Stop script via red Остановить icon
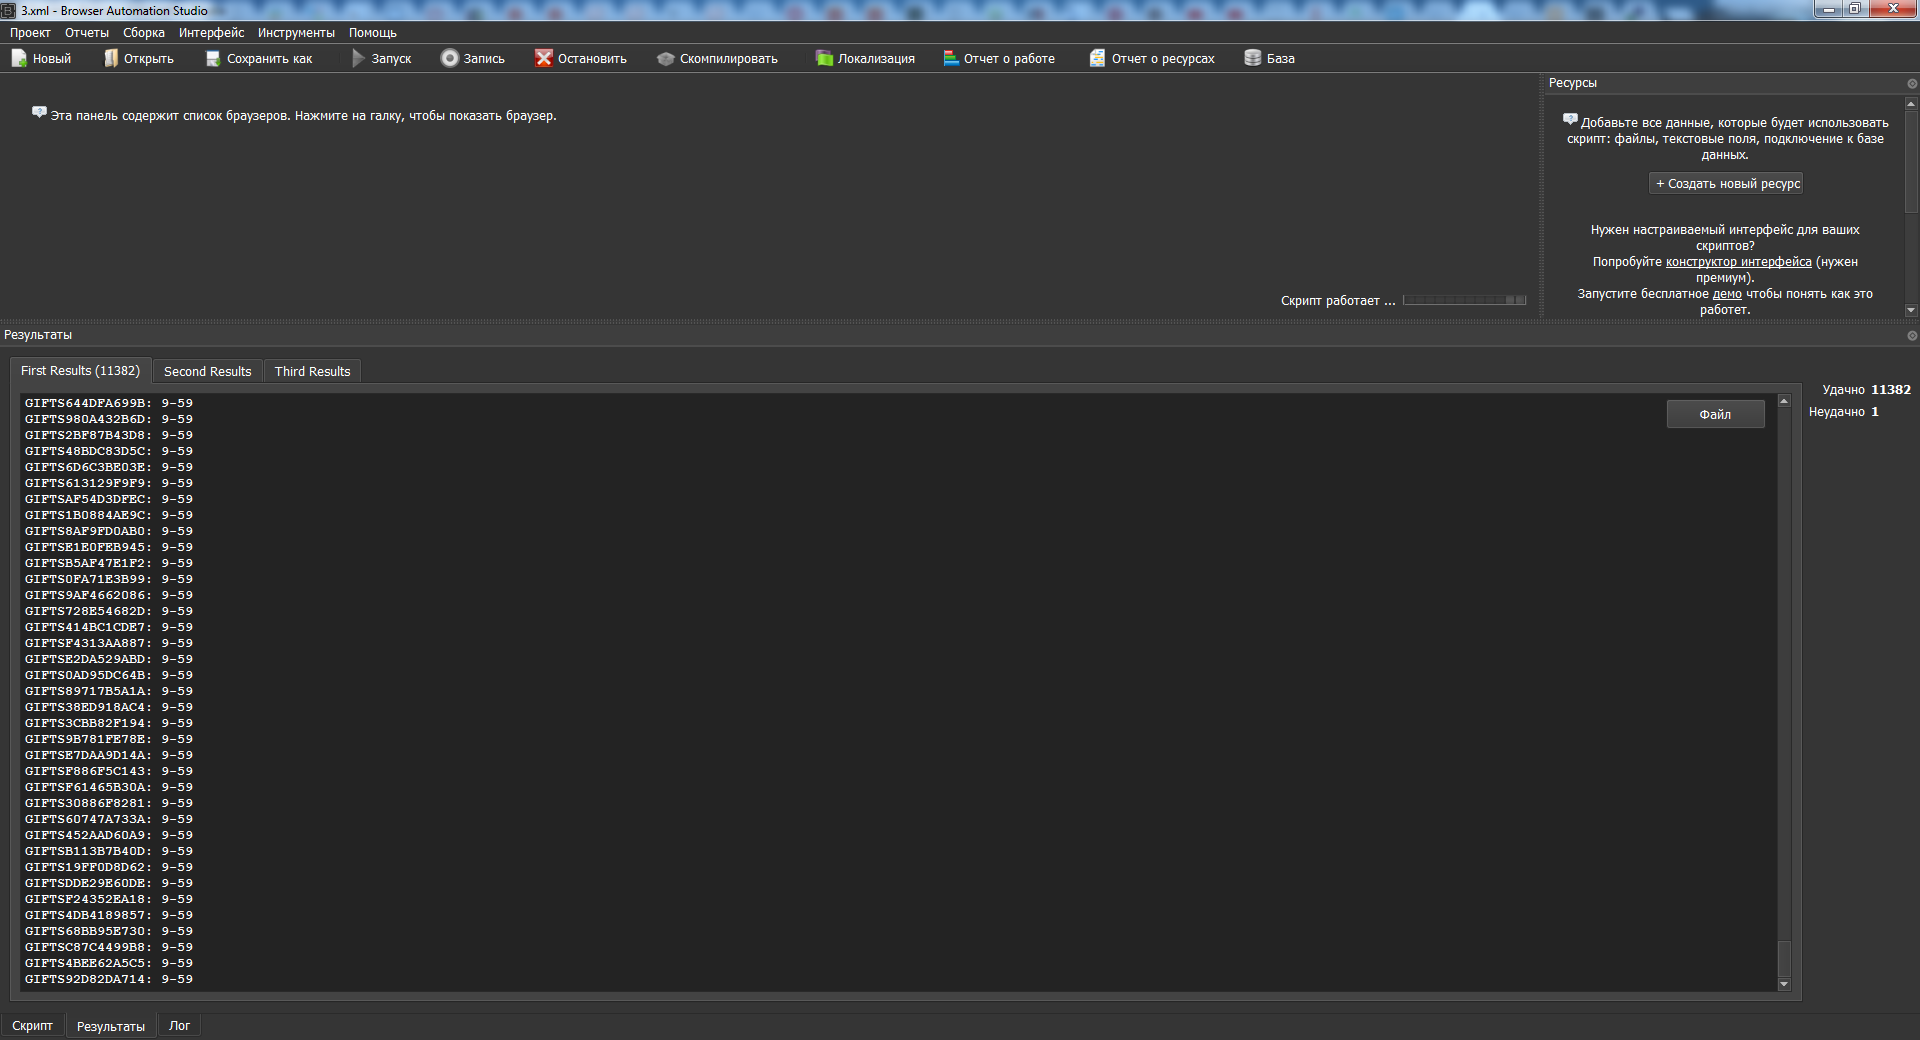 click(544, 58)
